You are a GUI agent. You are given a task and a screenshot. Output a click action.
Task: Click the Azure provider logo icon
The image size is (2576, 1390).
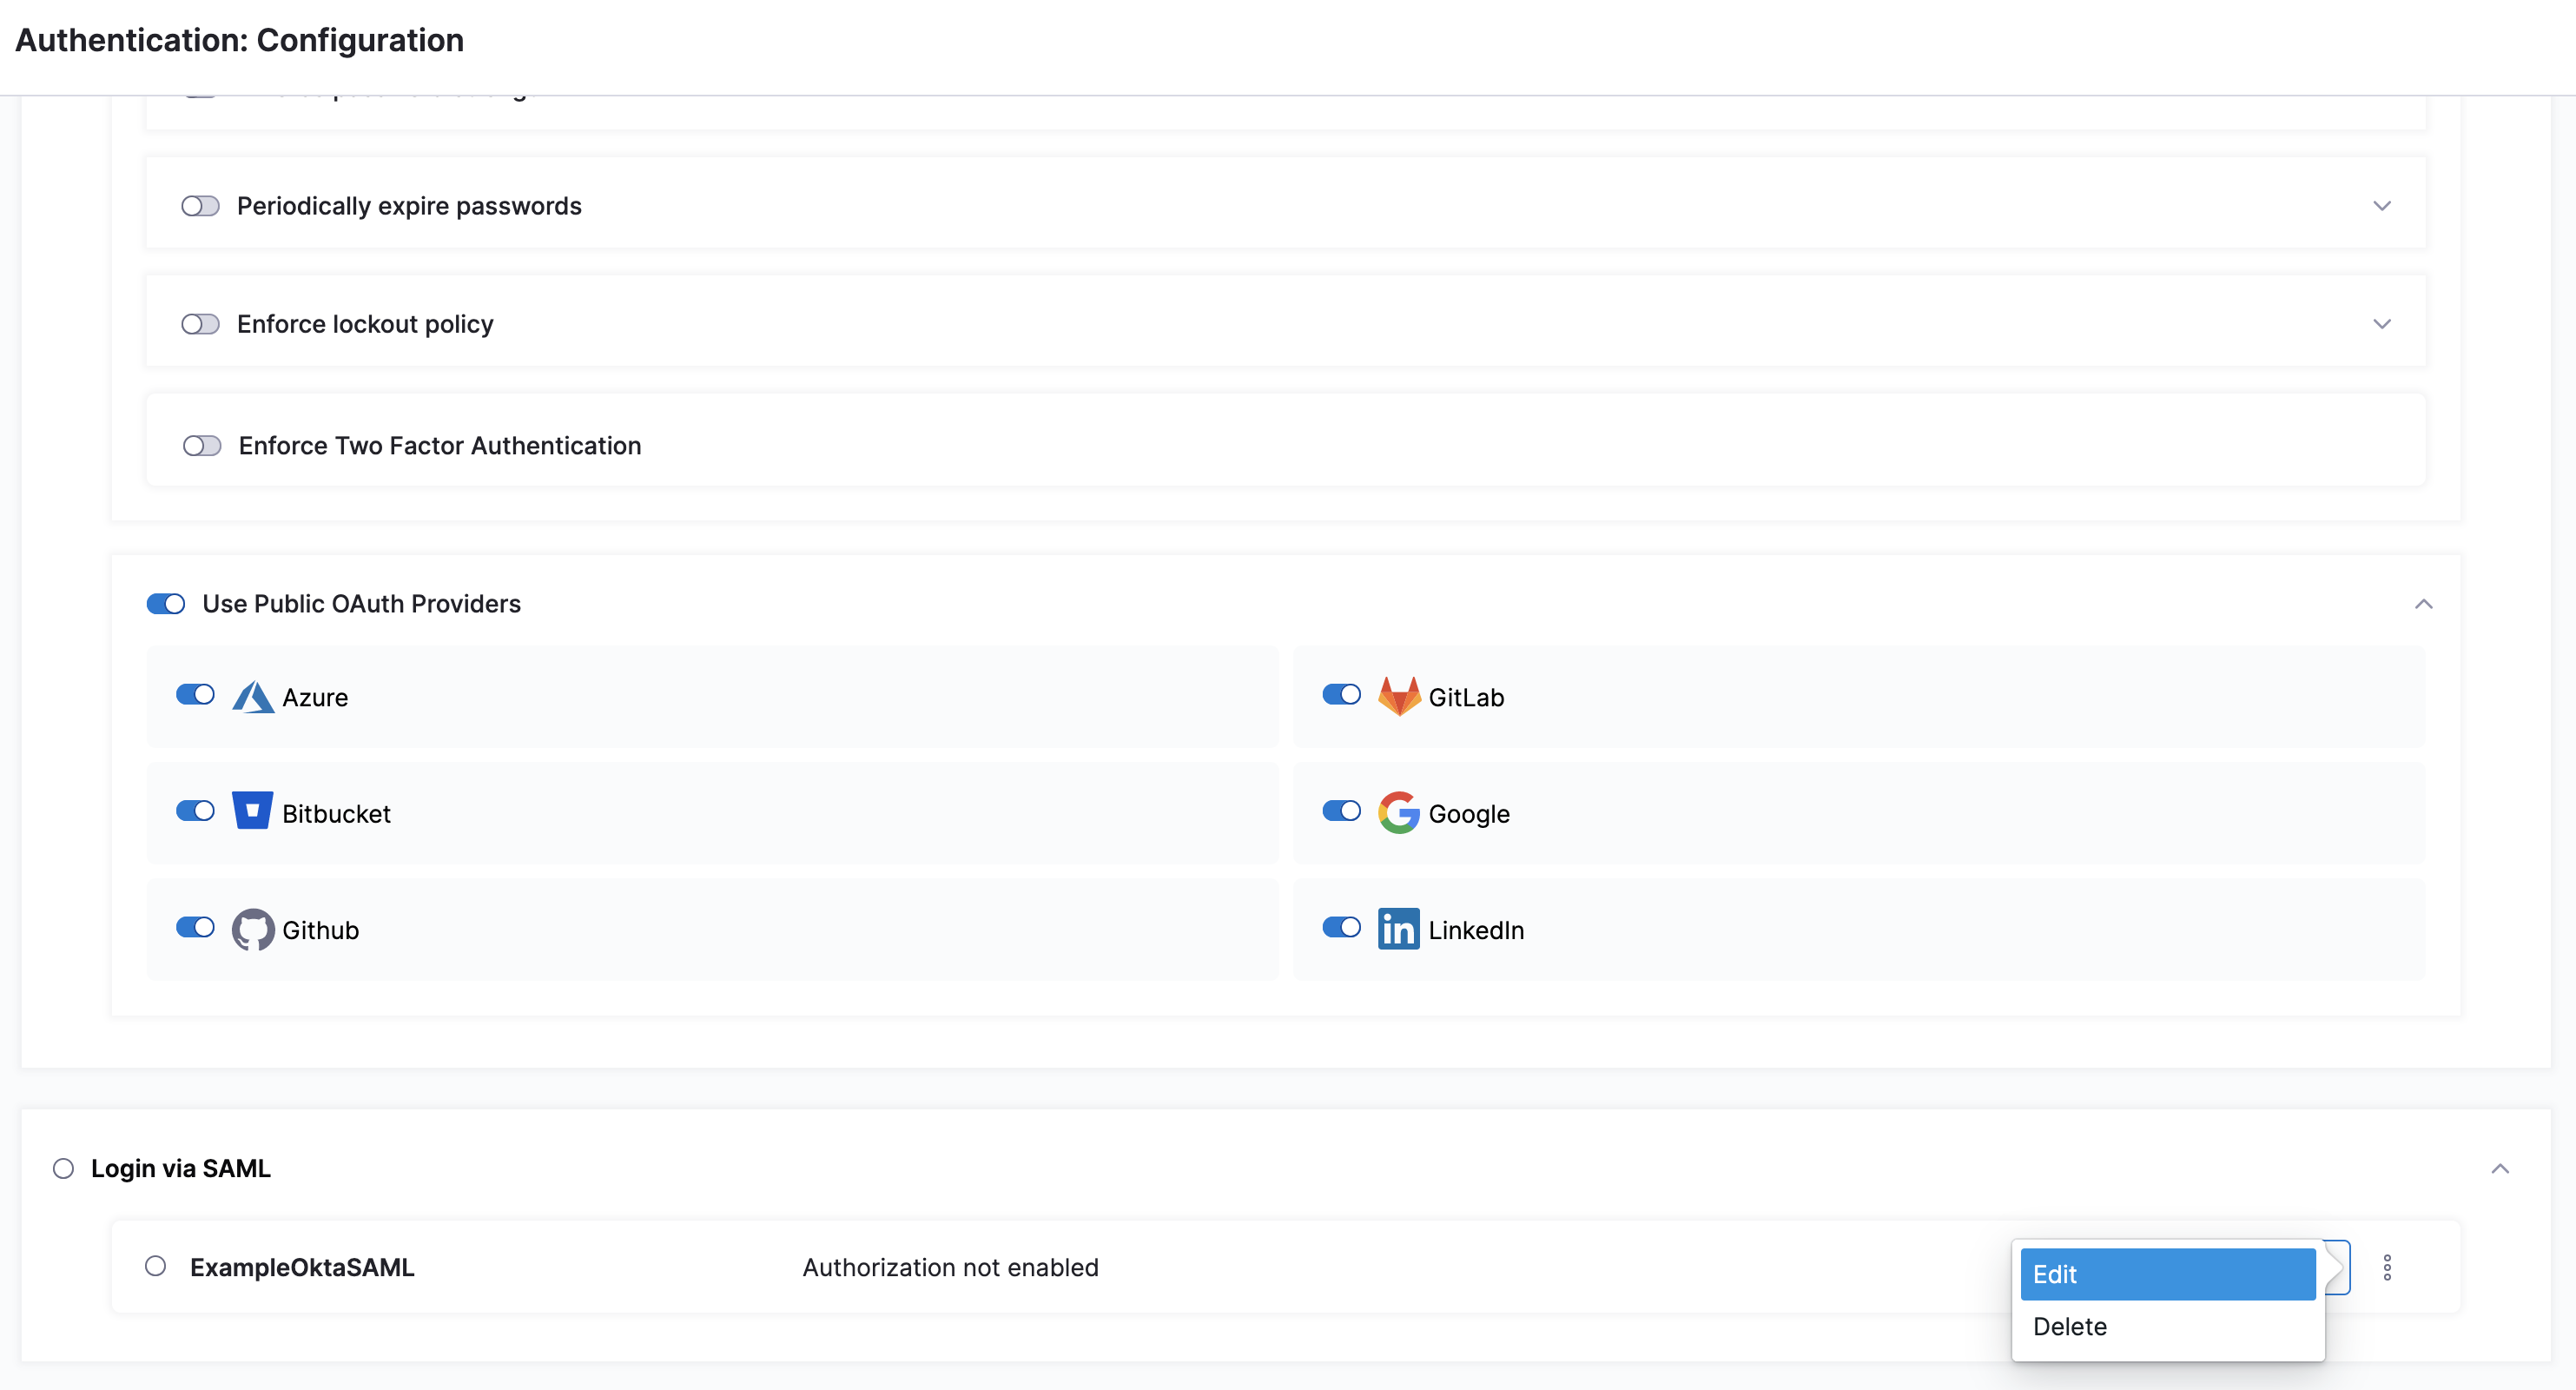pos(253,697)
